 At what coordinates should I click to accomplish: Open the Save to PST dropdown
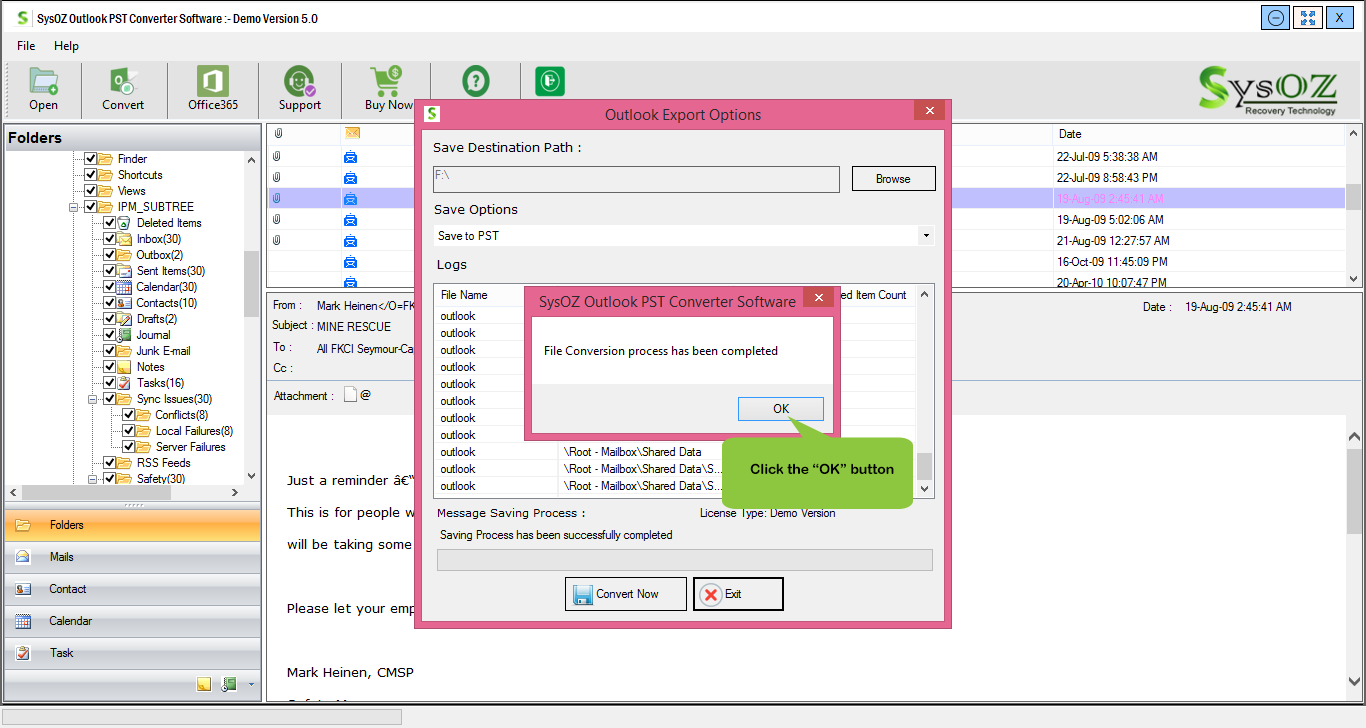(x=926, y=236)
